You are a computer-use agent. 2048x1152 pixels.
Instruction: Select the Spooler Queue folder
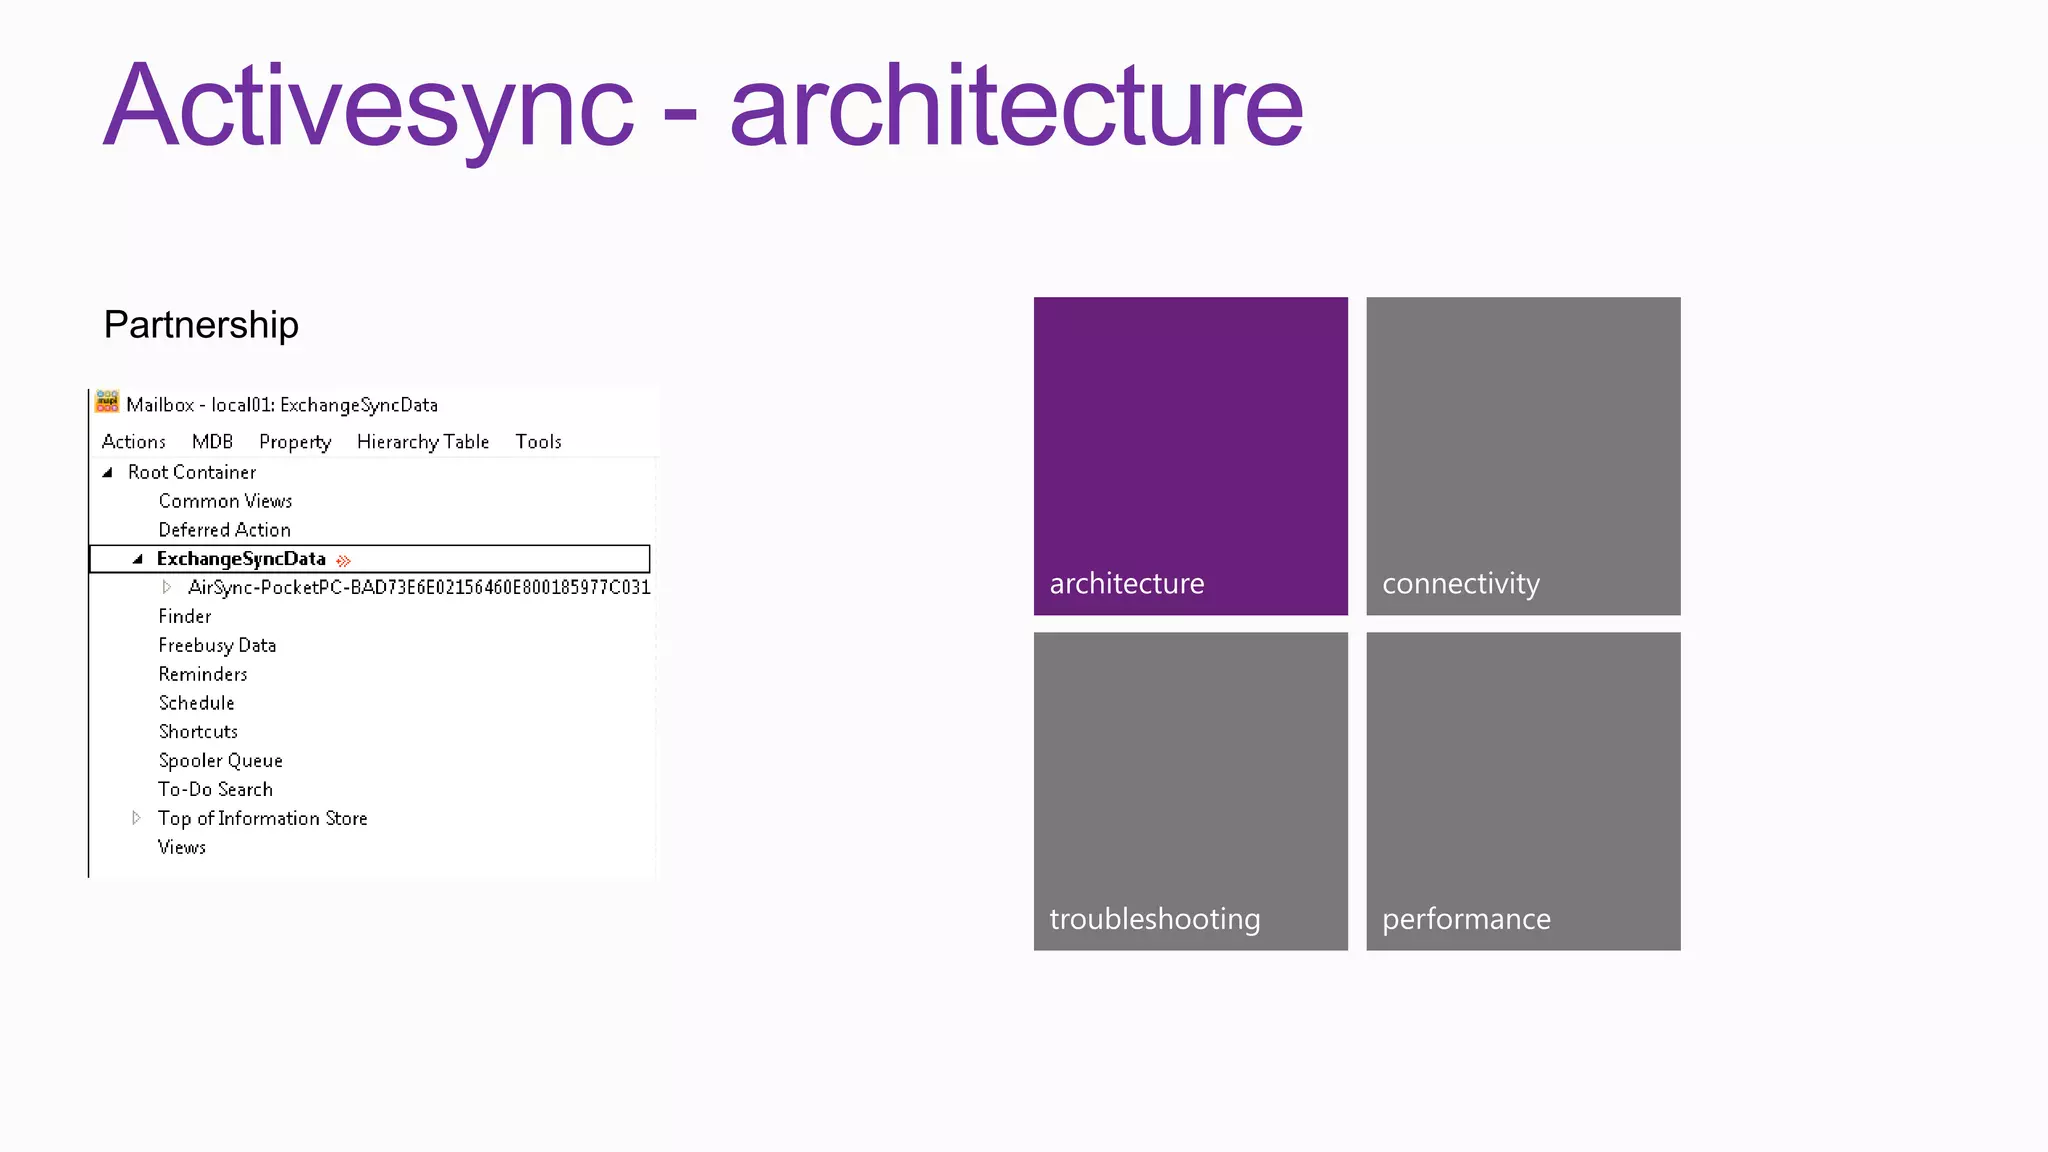pos(221,761)
